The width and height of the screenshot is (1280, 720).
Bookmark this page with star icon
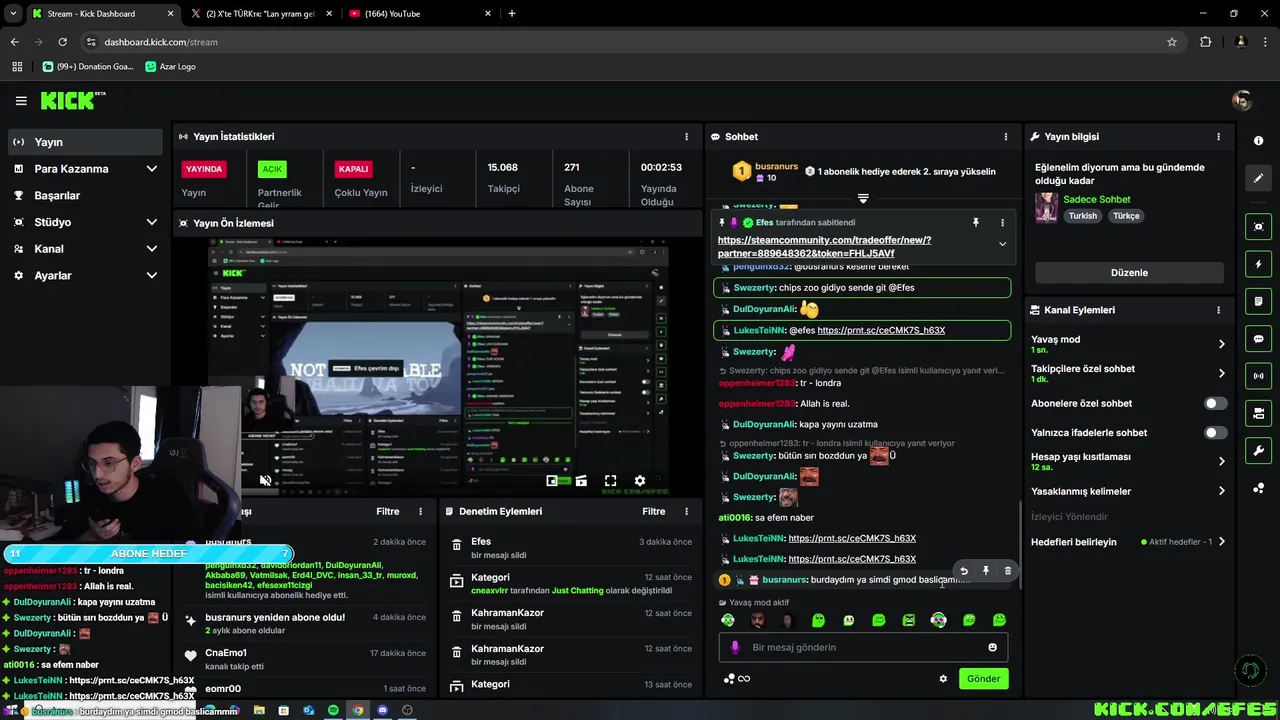coord(1172,42)
